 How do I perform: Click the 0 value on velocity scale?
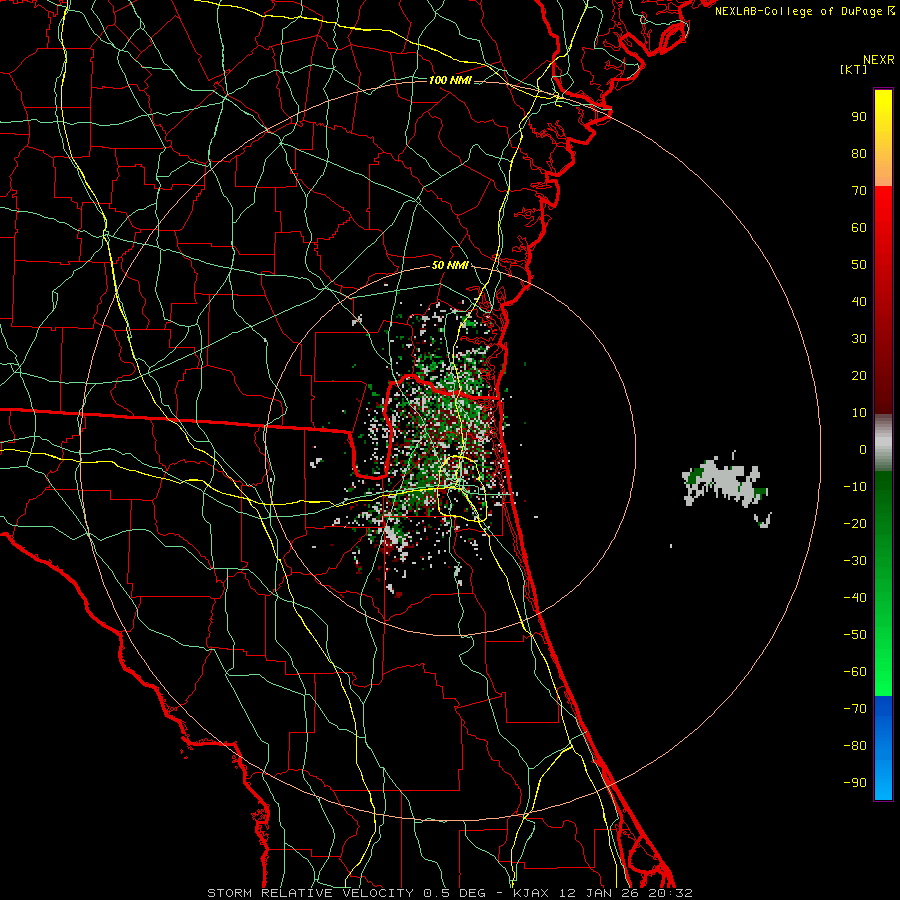pos(863,449)
